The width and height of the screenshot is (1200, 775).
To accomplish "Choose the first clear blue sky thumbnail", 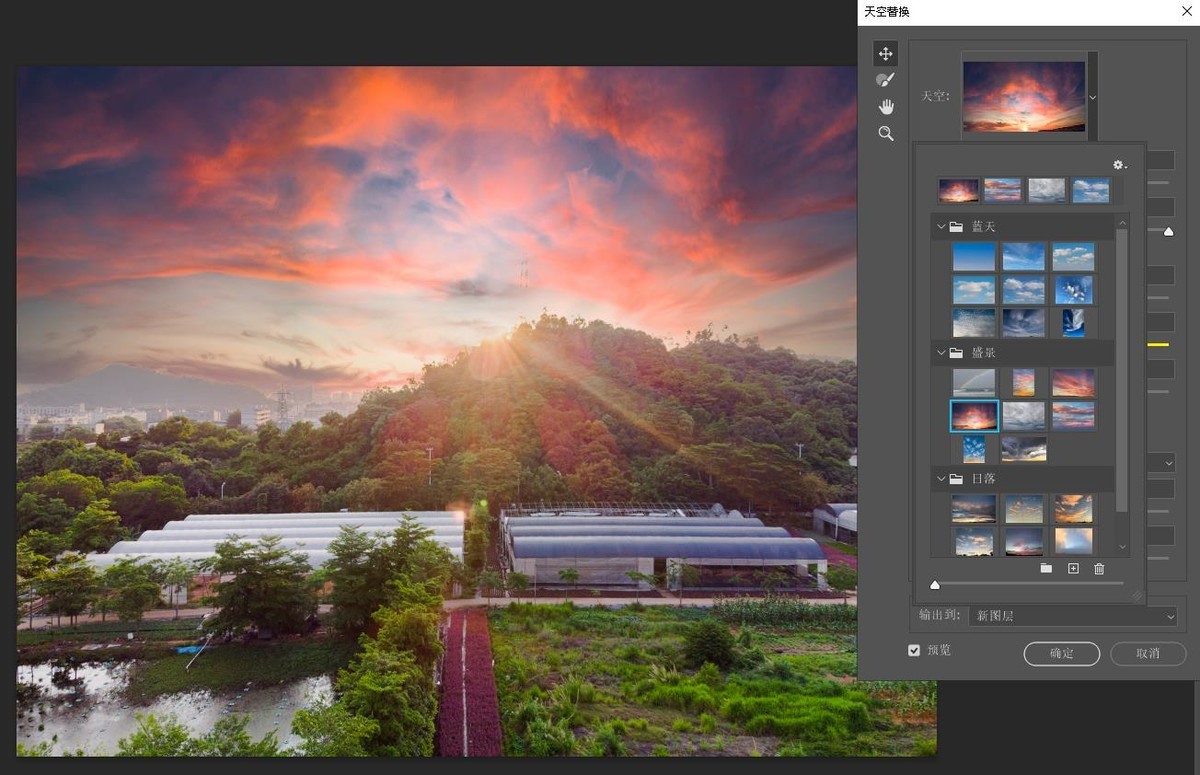I will pyautogui.click(x=974, y=257).
